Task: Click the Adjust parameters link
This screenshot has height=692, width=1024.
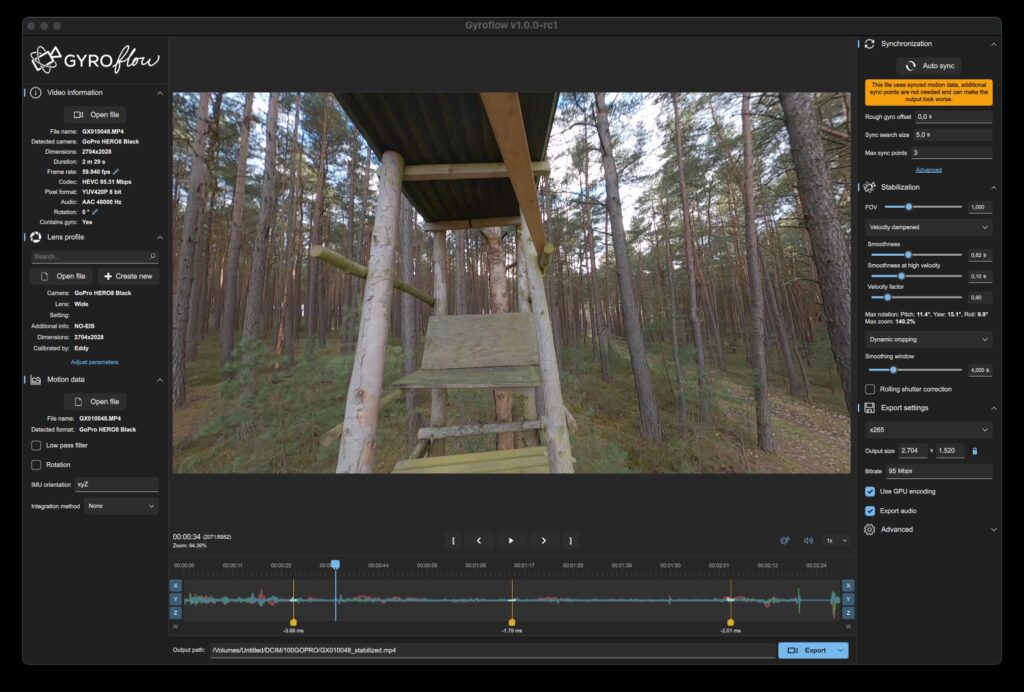Action: coord(94,362)
